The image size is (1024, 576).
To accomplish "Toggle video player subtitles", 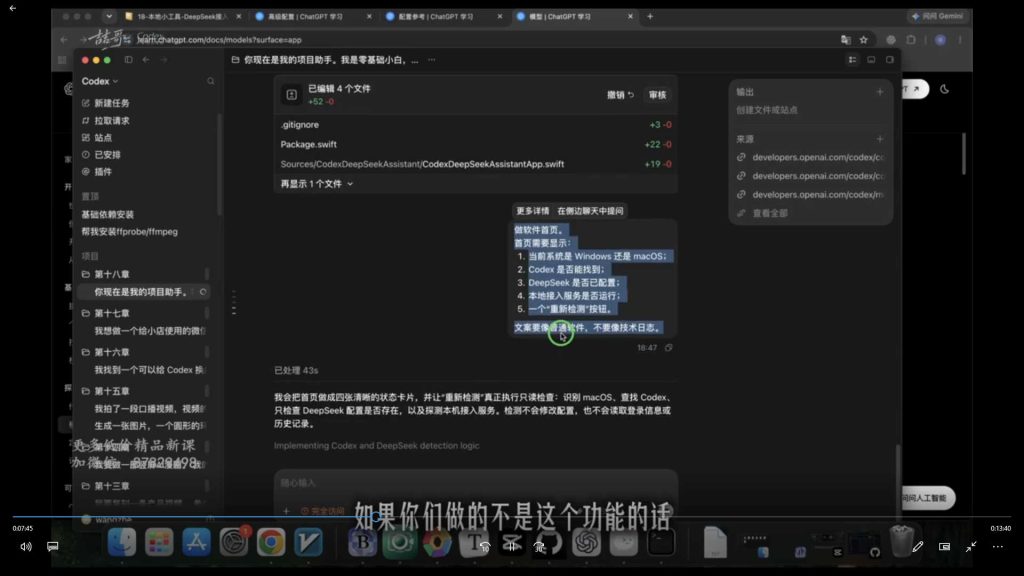I will [53, 547].
